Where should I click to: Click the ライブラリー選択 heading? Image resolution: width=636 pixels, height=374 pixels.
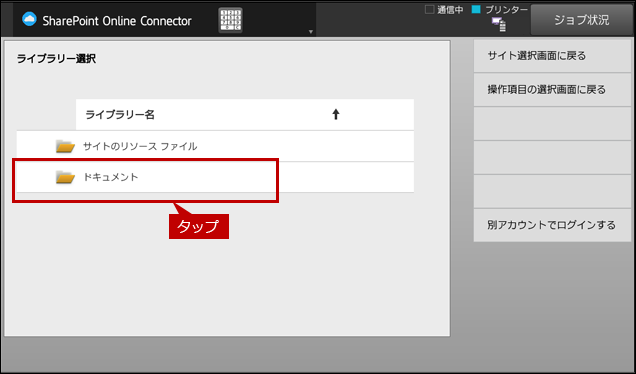pos(56,59)
